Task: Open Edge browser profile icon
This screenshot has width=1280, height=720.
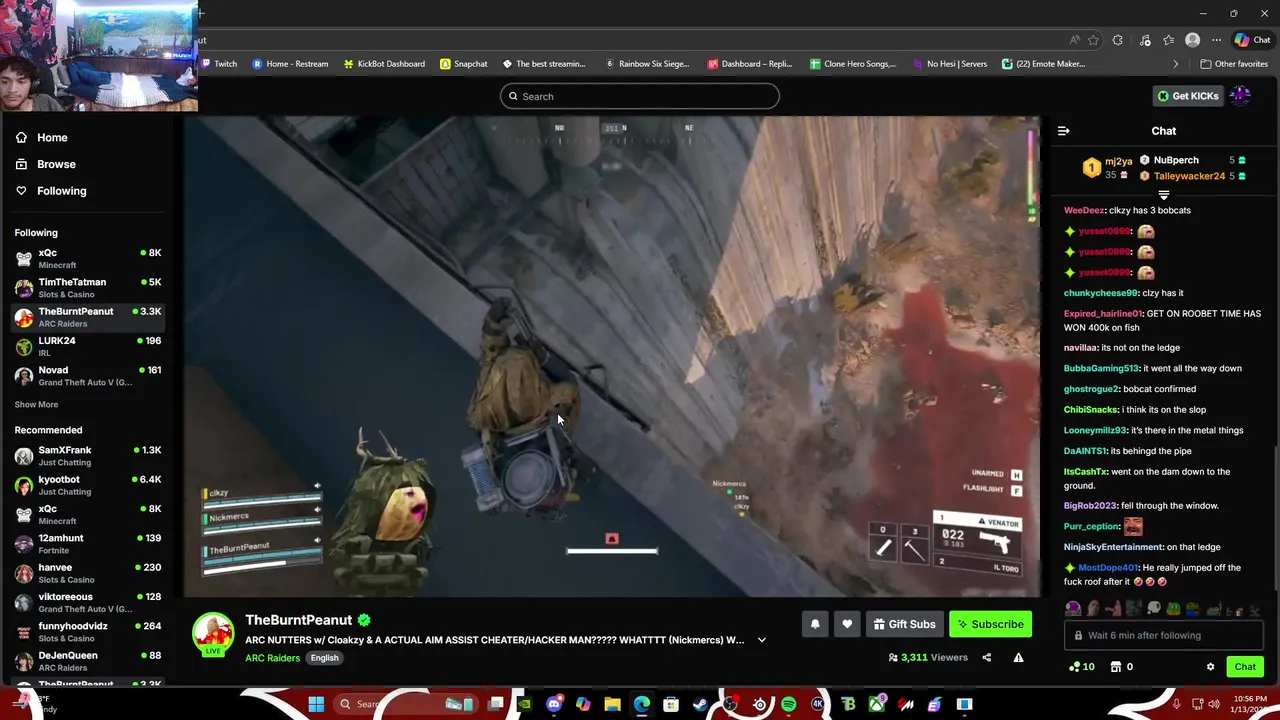Action: (1192, 40)
